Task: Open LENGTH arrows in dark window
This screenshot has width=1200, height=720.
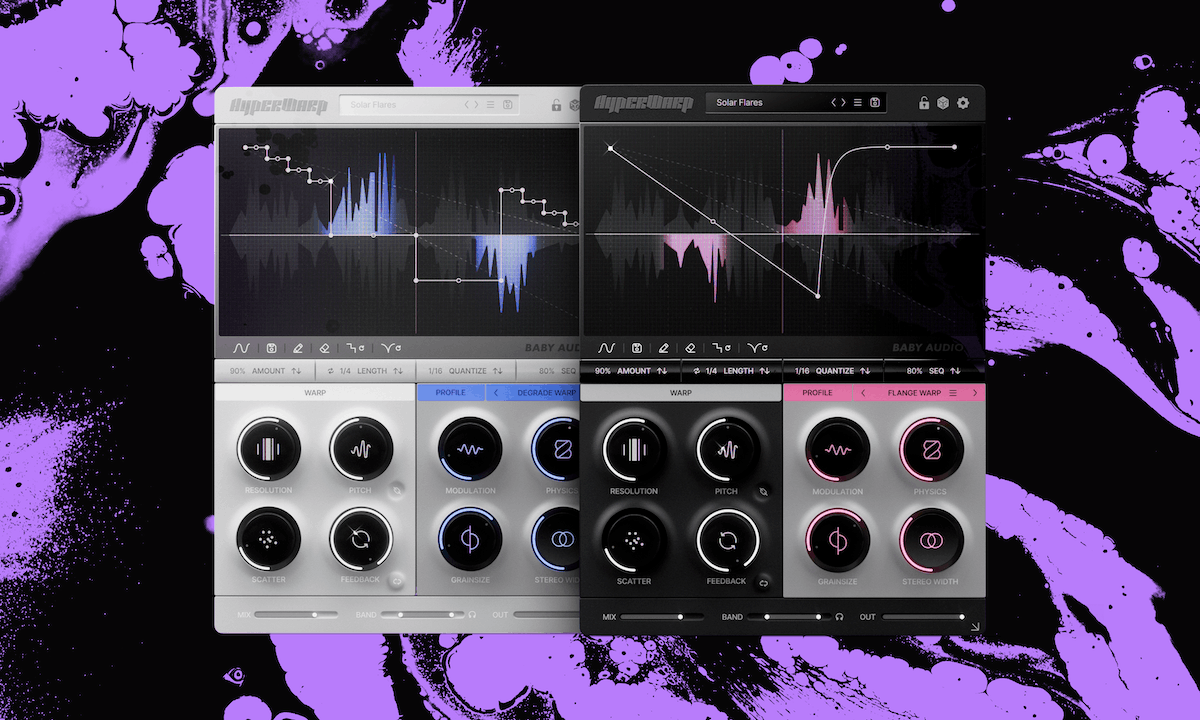Action: (764, 371)
